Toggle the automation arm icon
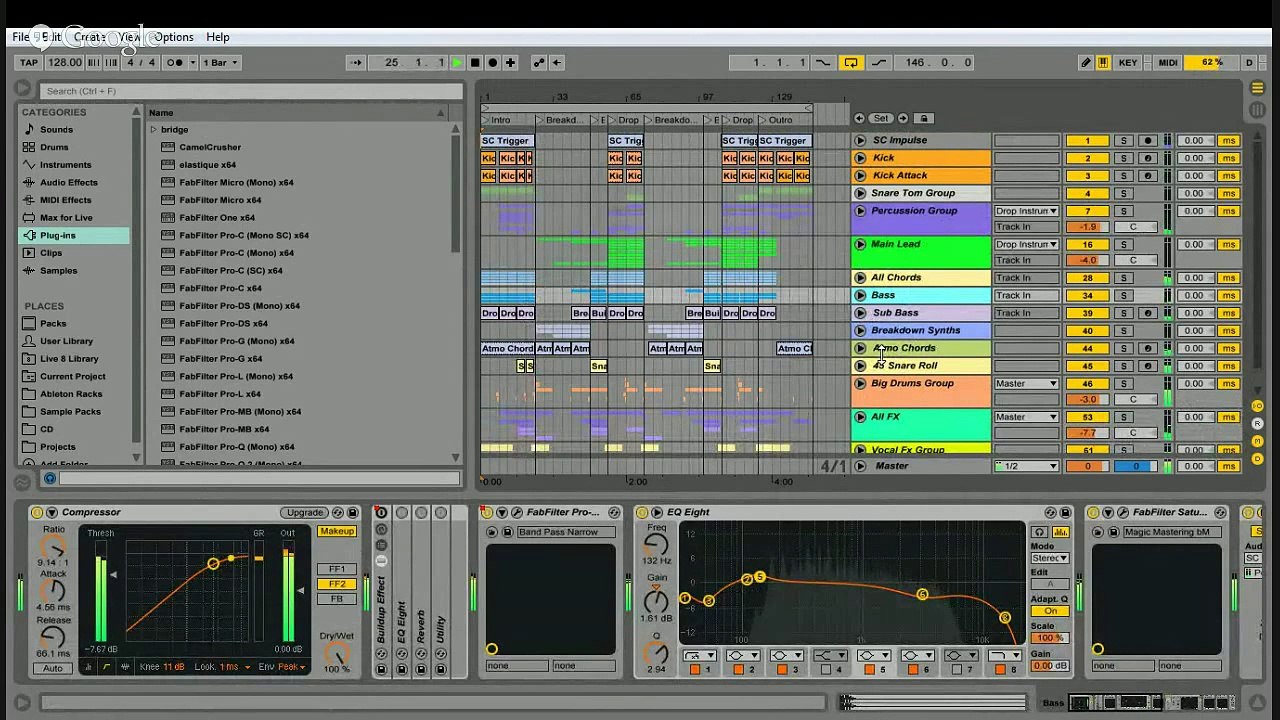The height and width of the screenshot is (720, 1280). pos(539,63)
